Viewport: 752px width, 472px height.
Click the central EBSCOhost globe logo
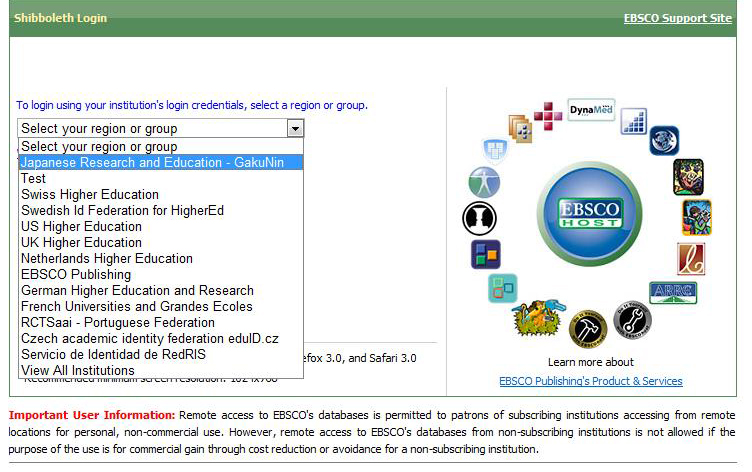tap(589, 214)
